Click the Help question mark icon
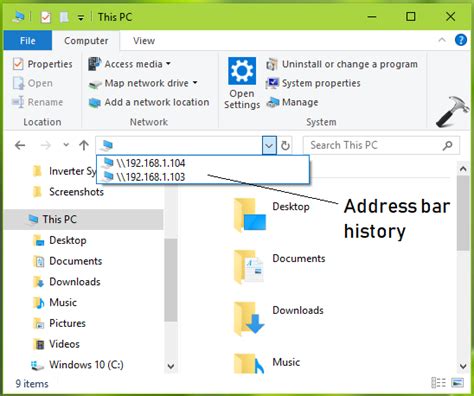The height and width of the screenshot is (396, 474). click(461, 40)
